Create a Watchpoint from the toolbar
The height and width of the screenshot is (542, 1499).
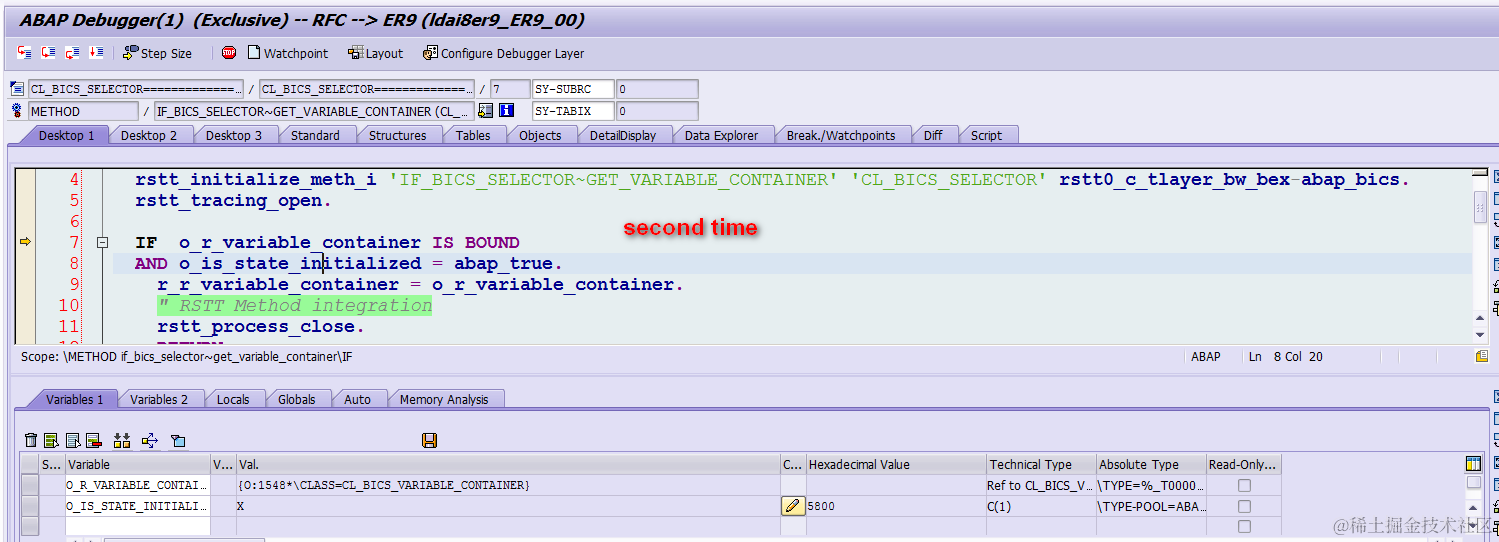point(287,53)
